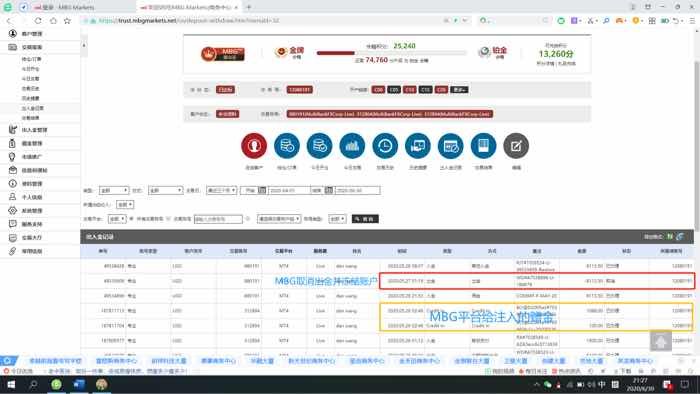The height and width of the screenshot is (394, 700).
Task: Open the black 'more' dropdown after C20 tag
Action: point(459,90)
